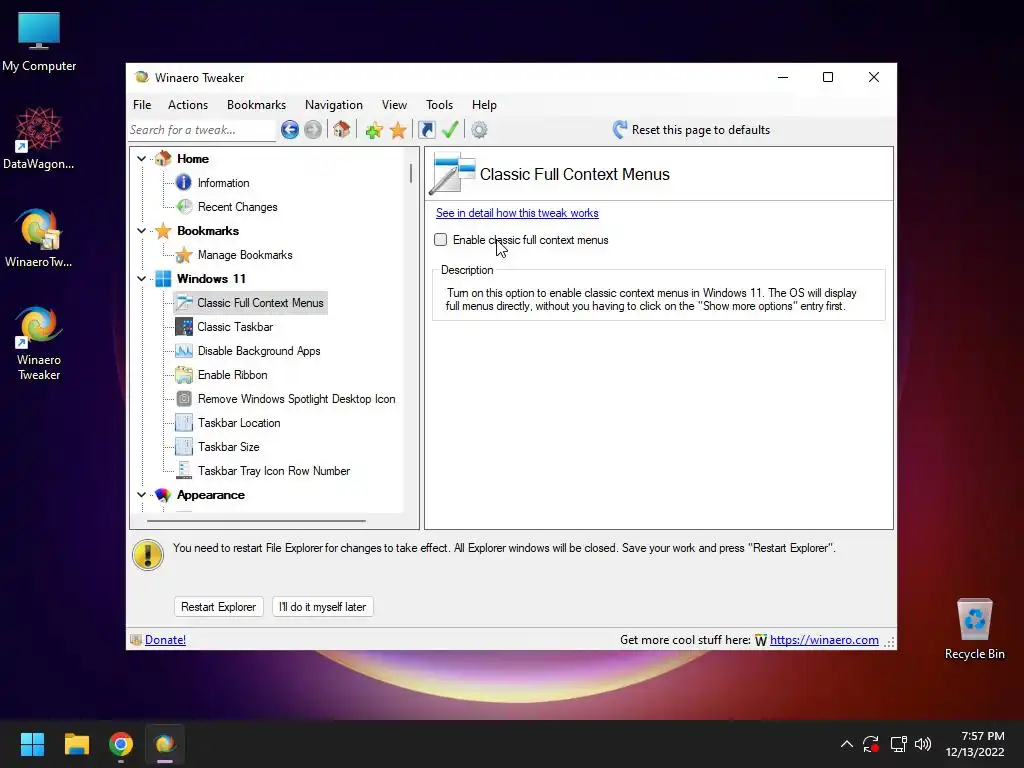Select the Appearance category heading
This screenshot has height=768, width=1024.
(210, 495)
